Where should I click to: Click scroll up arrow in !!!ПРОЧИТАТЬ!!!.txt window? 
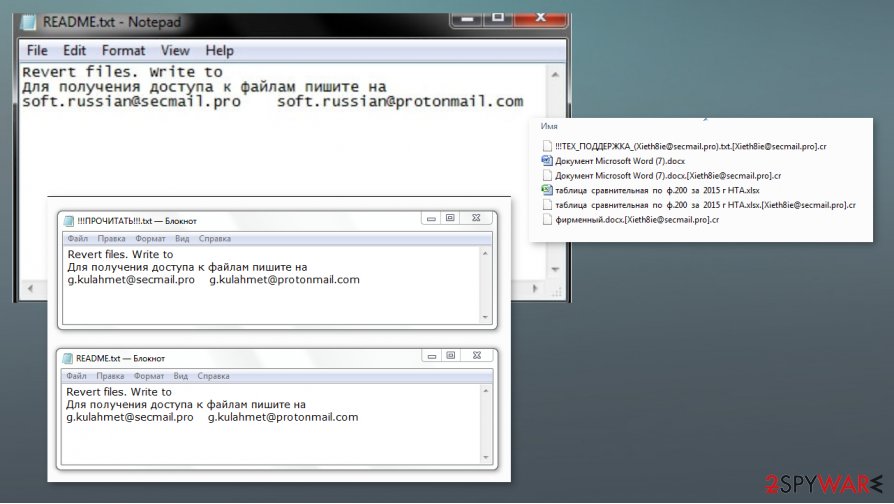(x=485, y=254)
